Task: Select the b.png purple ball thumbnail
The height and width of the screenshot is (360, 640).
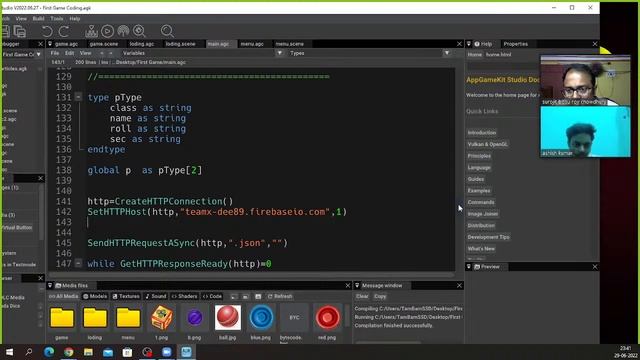Action: 195,318
